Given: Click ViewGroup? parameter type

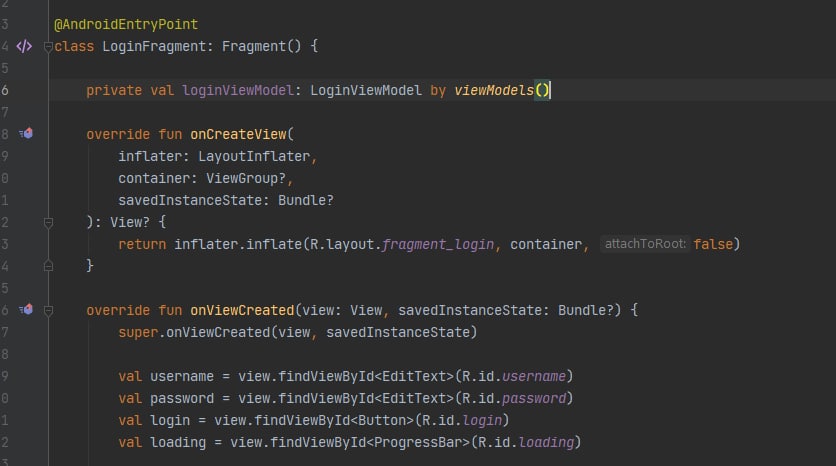Looking at the screenshot, I should (x=246, y=178).
